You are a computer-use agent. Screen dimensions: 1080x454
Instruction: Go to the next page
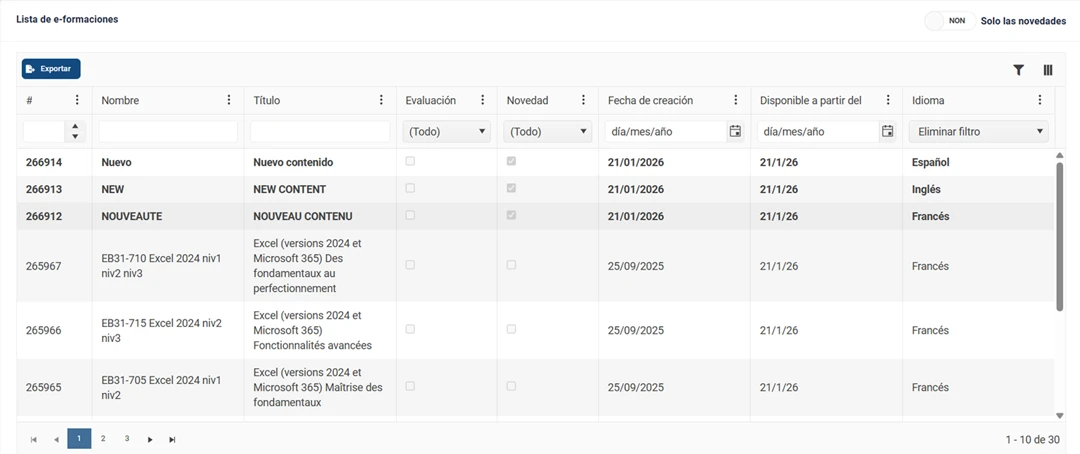(x=149, y=439)
